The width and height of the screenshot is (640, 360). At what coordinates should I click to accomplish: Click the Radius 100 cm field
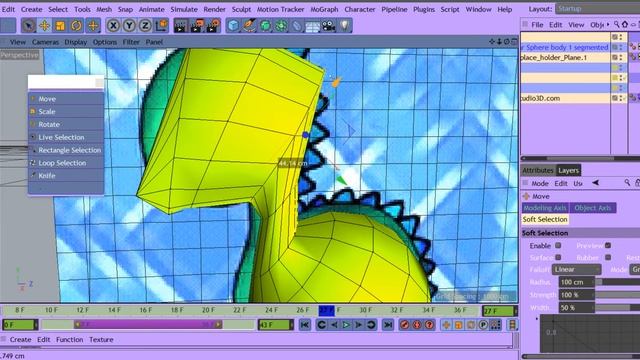(x=576, y=282)
